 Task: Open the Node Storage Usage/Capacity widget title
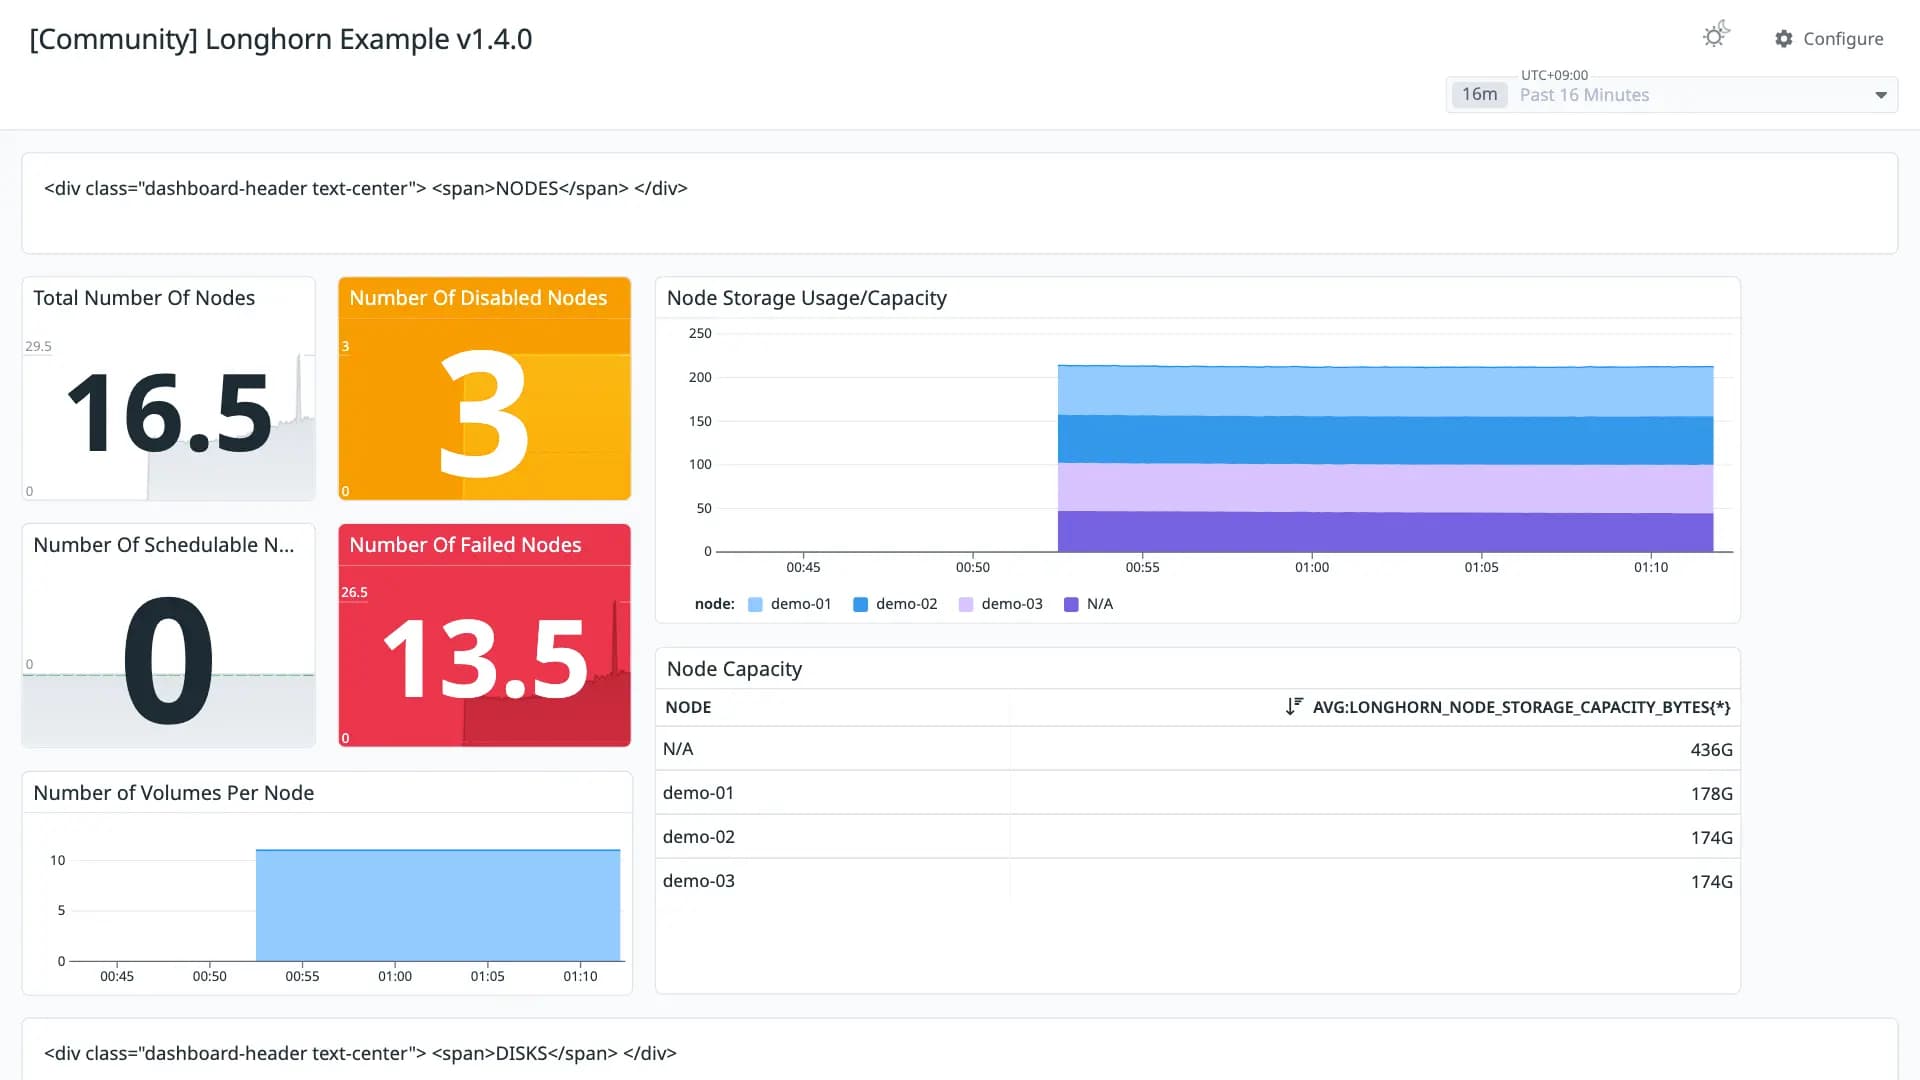pyautogui.click(x=807, y=298)
